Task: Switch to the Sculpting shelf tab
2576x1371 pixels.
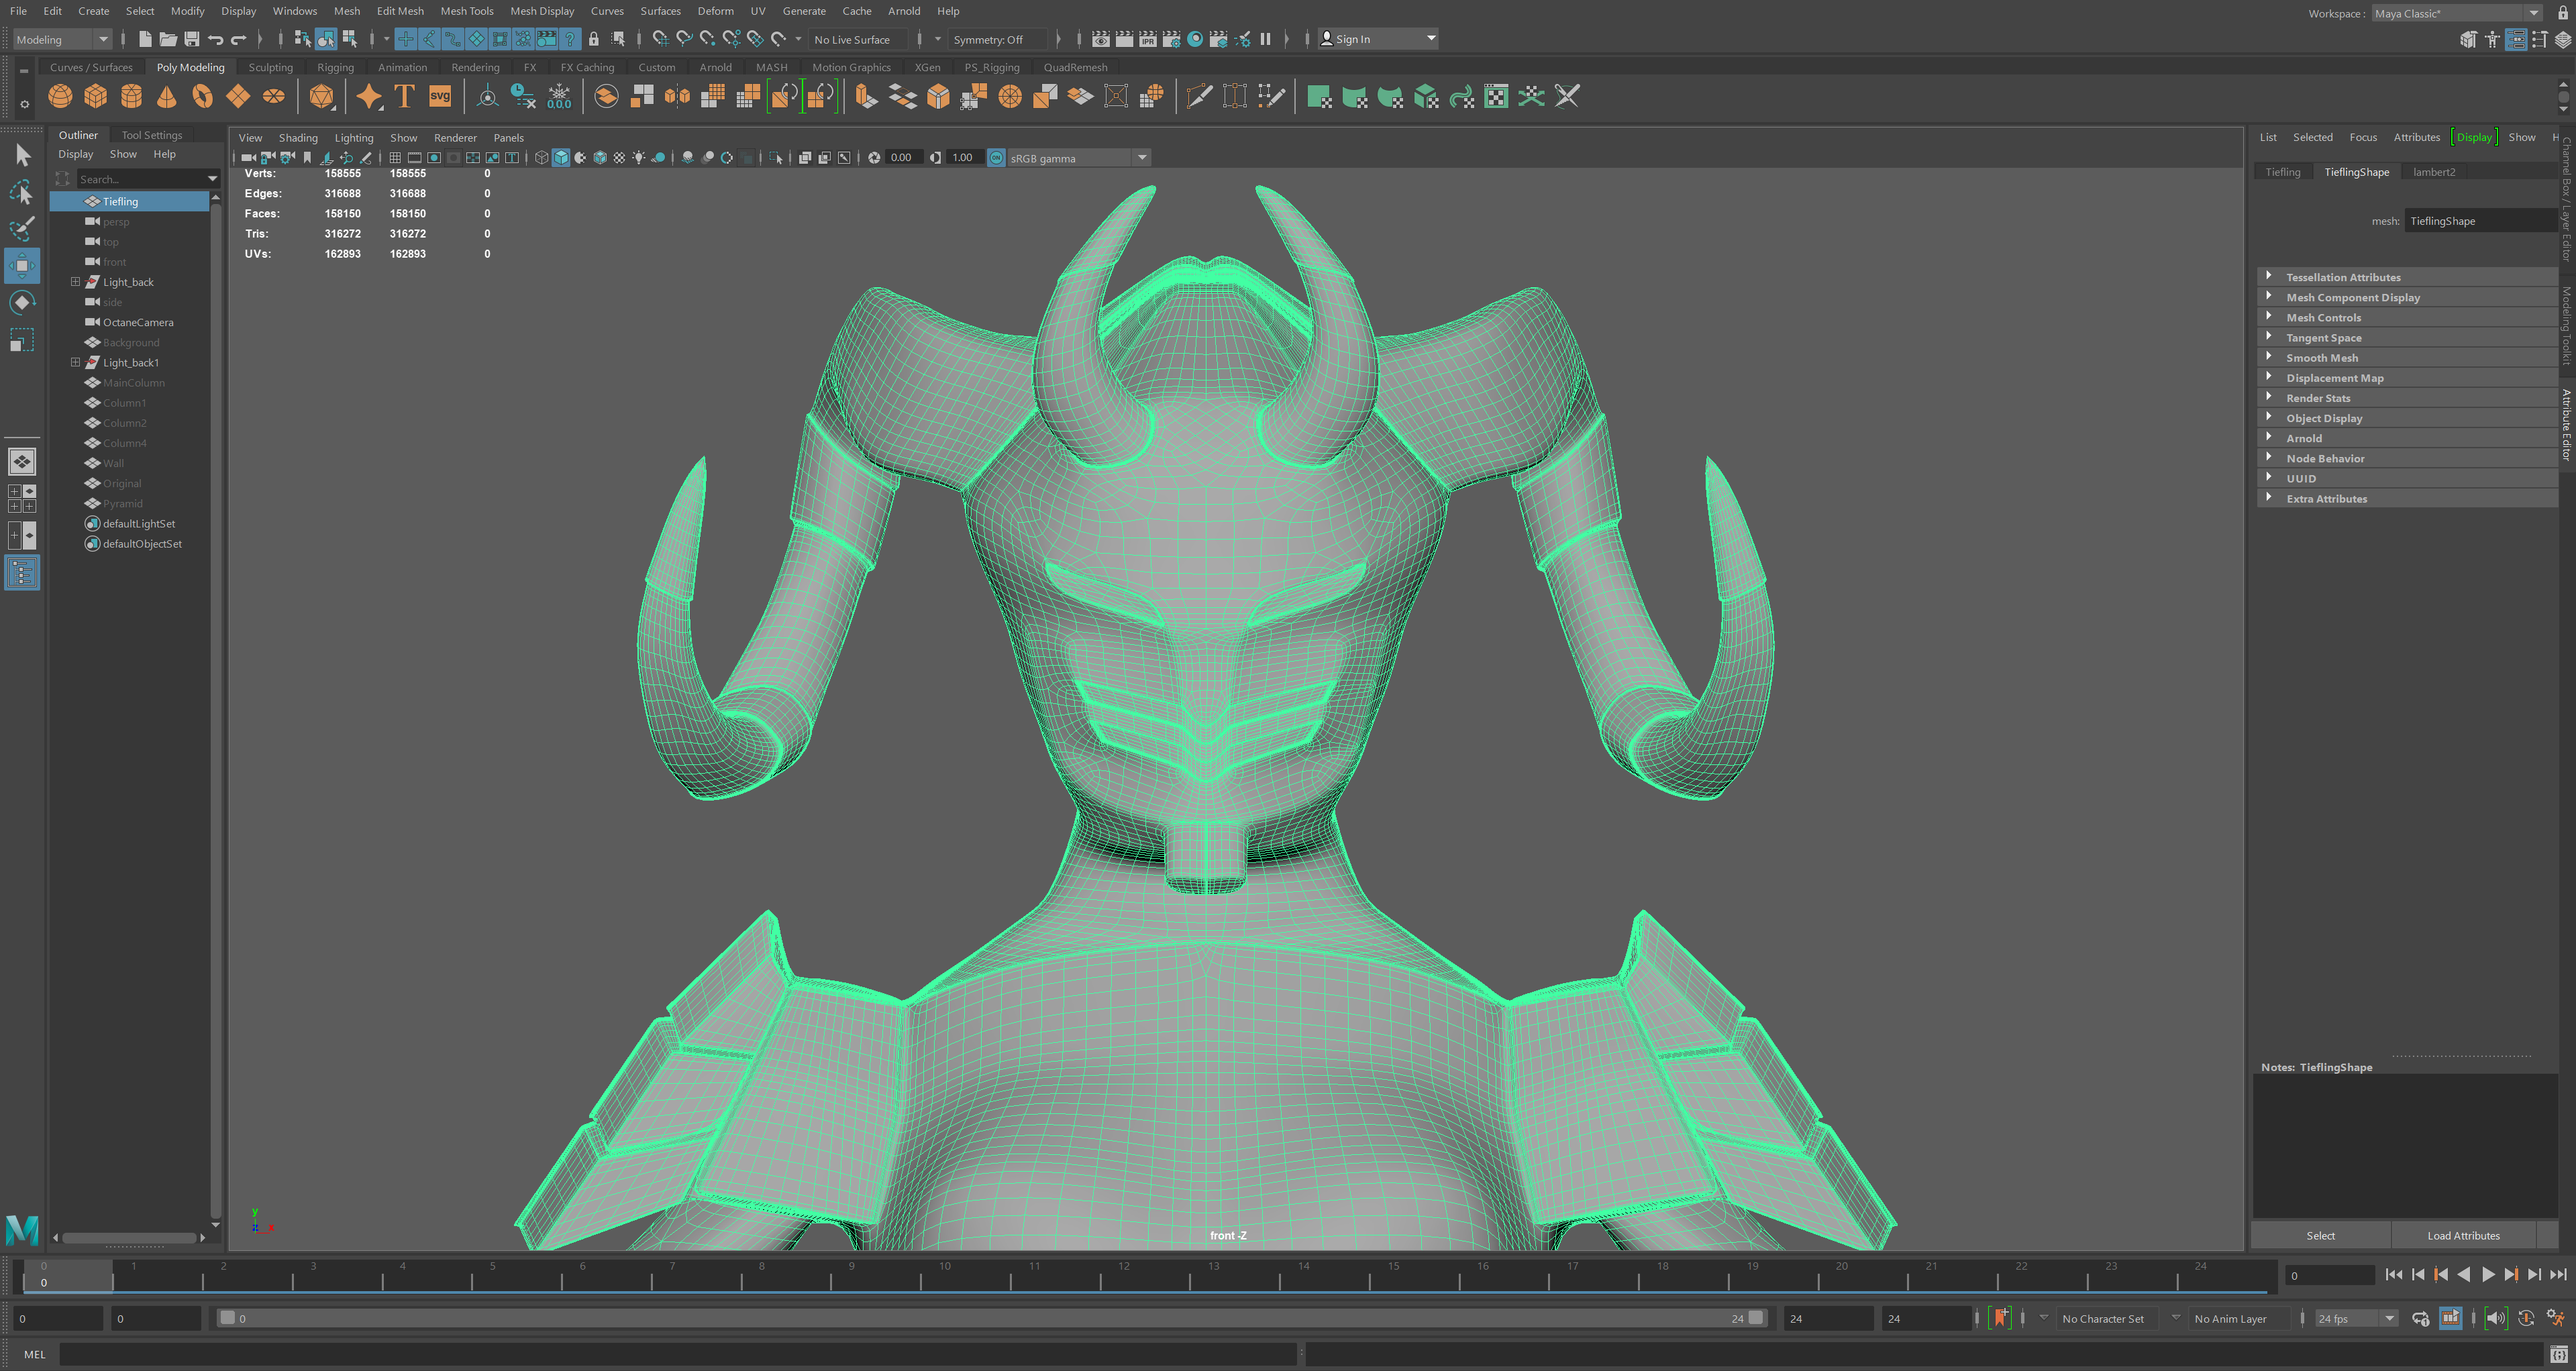Action: tap(270, 67)
